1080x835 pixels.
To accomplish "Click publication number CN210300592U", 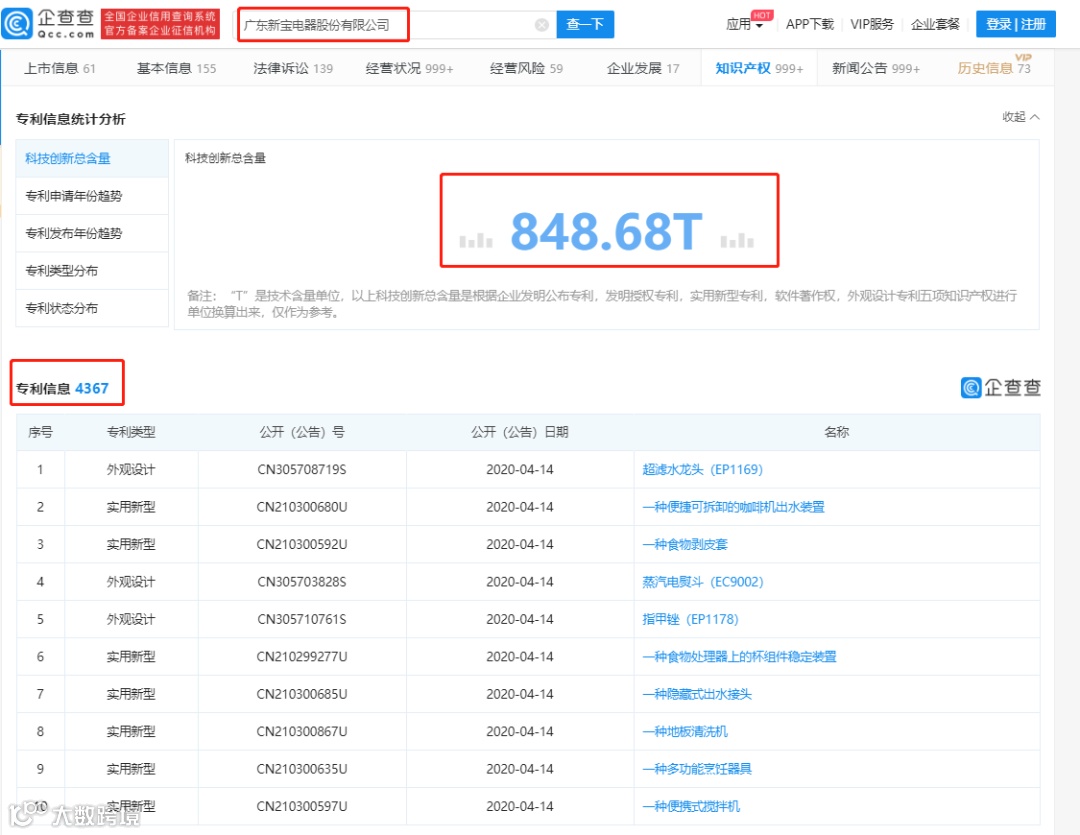I will tap(302, 544).
